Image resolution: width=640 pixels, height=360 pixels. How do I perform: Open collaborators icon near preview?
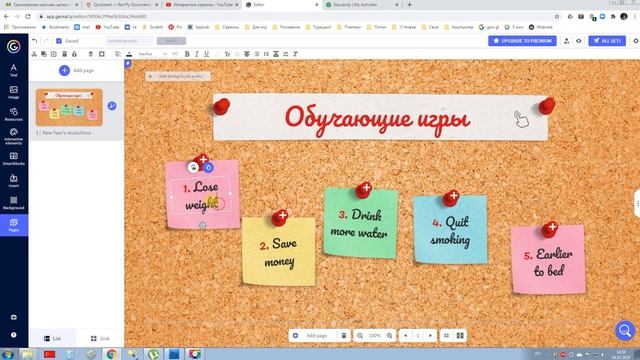point(567,41)
